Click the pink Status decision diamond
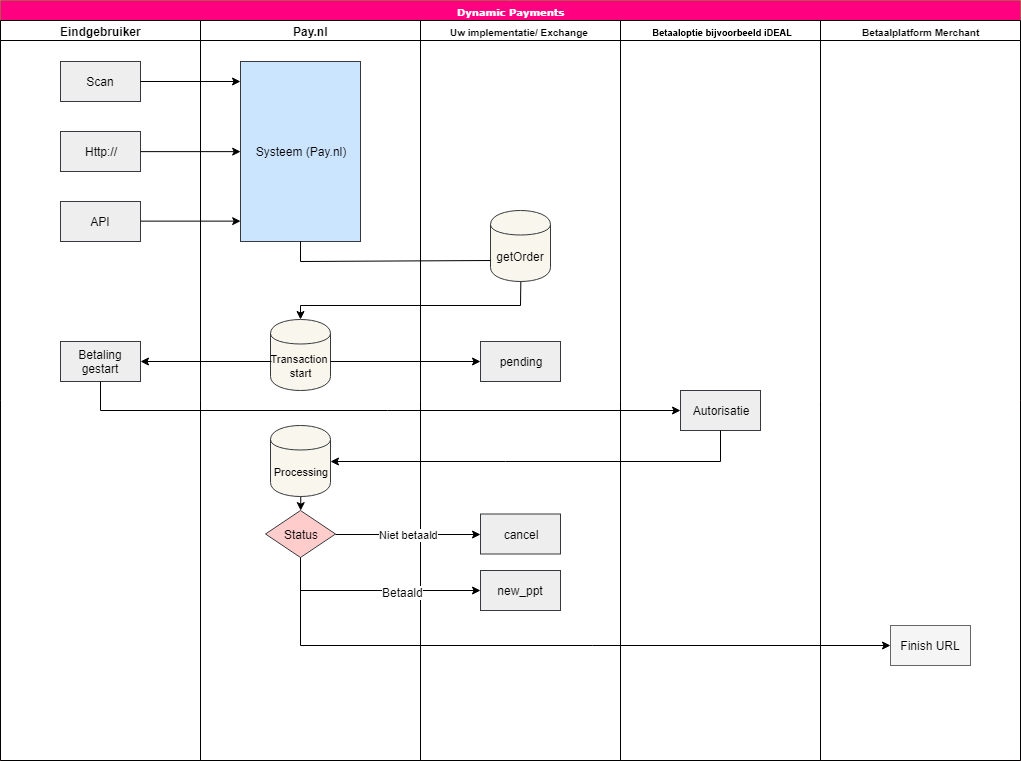The width and height of the screenshot is (1021, 761). pyautogui.click(x=300, y=534)
